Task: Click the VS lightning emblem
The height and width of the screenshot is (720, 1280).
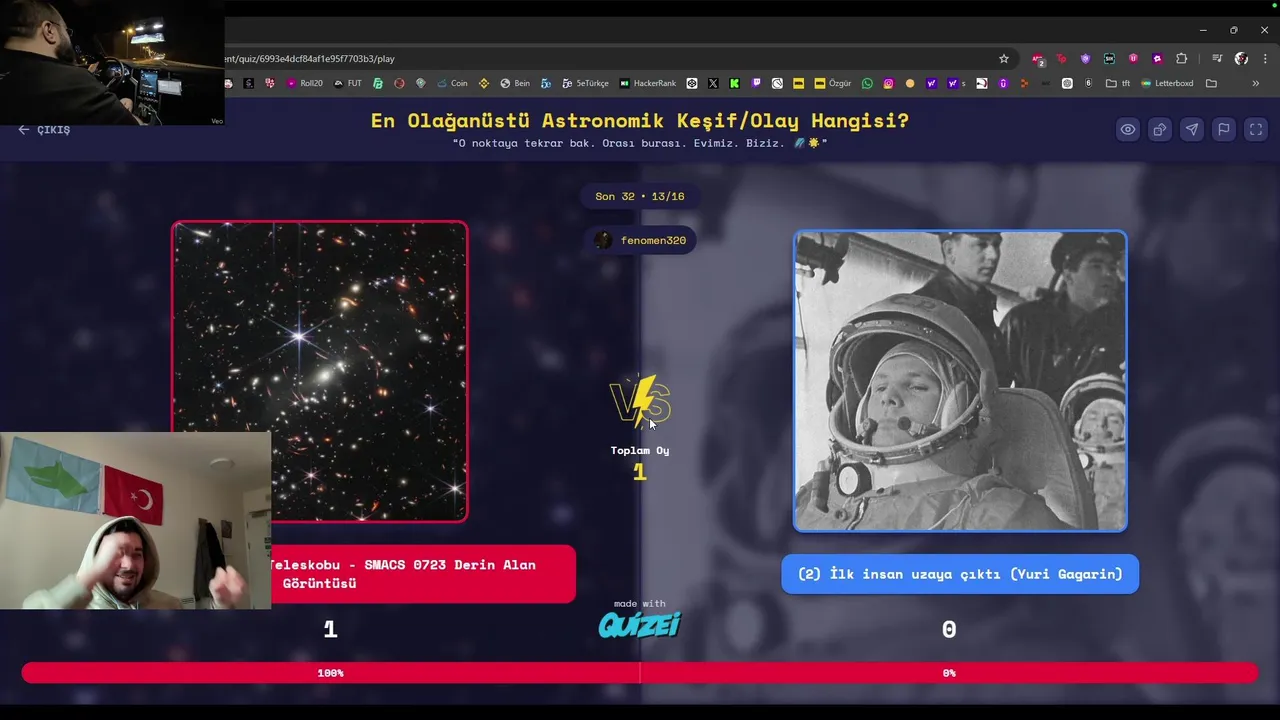Action: 640,401
